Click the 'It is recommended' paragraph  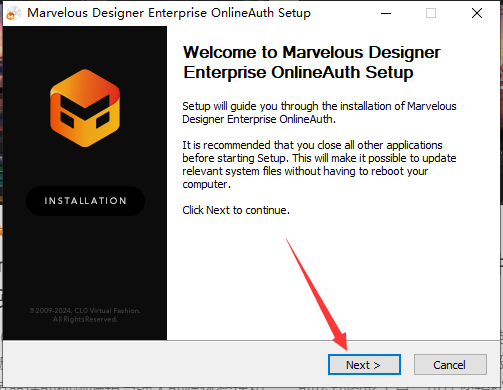(319, 165)
